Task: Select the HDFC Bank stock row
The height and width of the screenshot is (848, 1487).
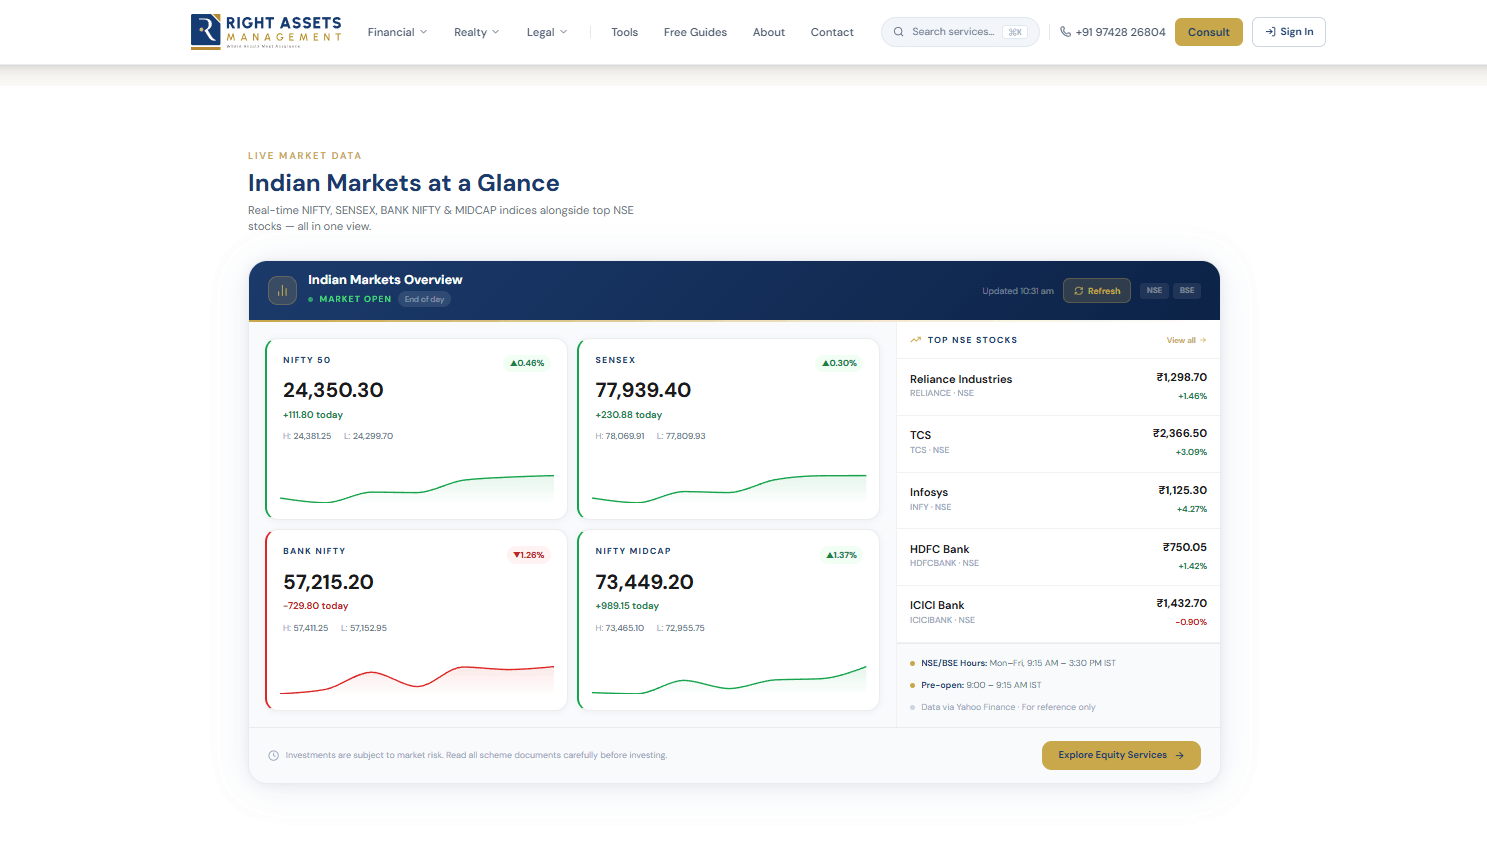Action: coord(1058,557)
